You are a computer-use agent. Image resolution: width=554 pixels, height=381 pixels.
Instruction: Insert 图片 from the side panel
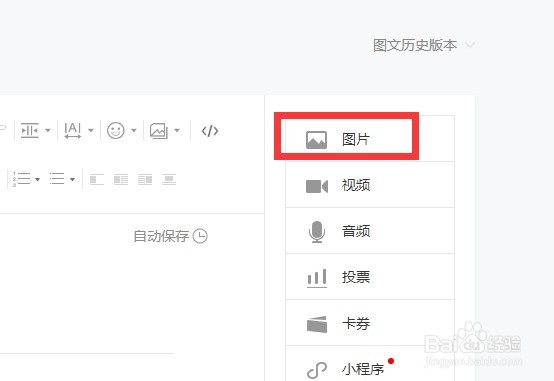pyautogui.click(x=370, y=139)
